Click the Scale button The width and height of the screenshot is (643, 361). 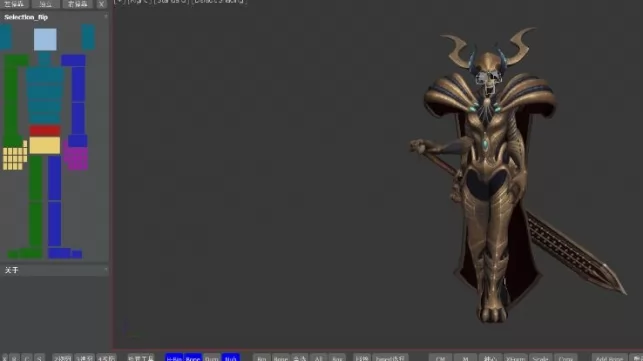540,358
